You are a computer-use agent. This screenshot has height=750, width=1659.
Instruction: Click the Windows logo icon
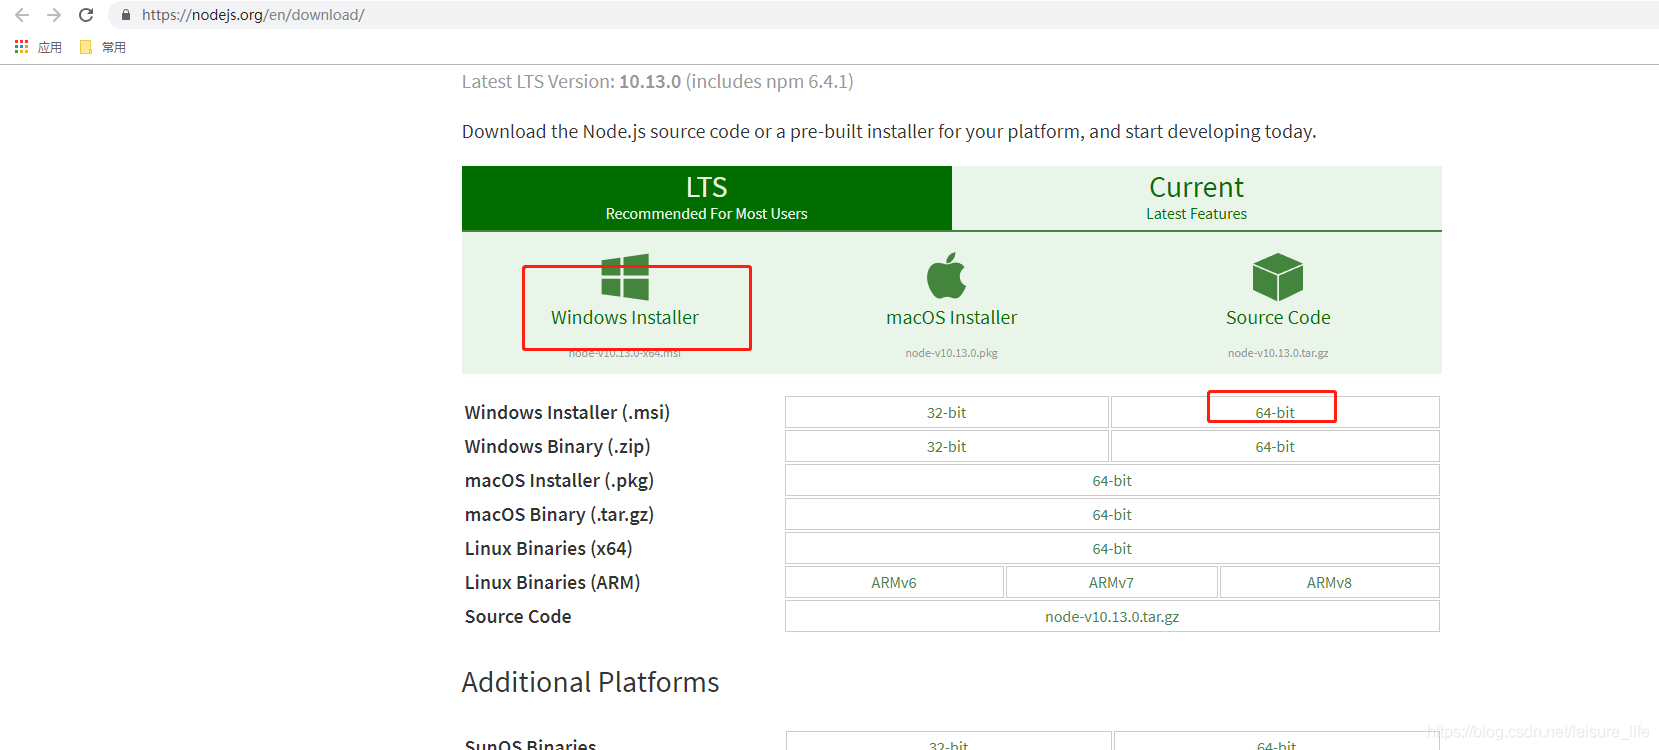pyautogui.click(x=625, y=277)
